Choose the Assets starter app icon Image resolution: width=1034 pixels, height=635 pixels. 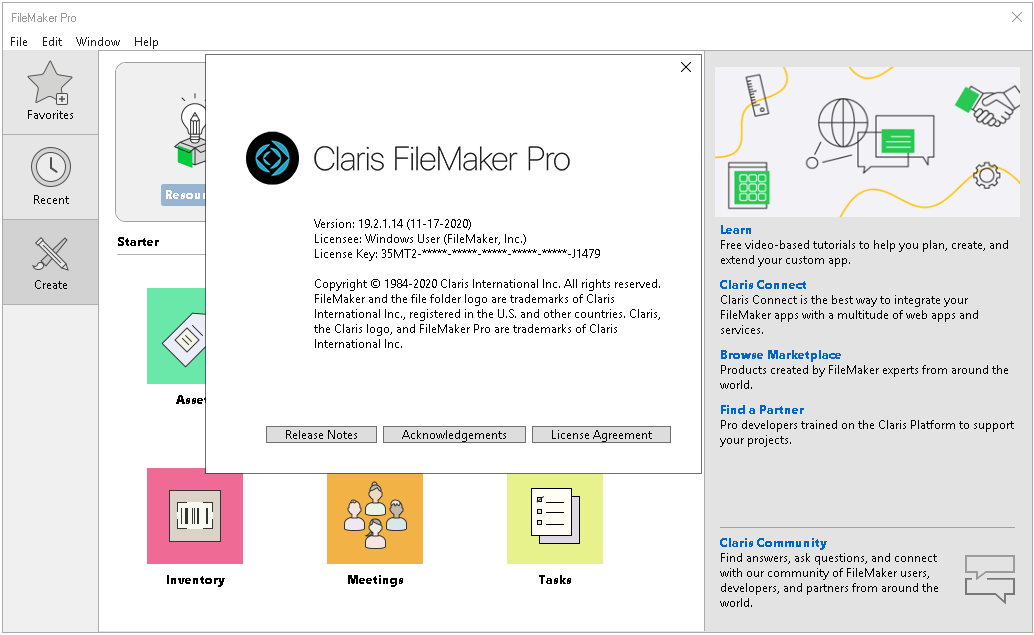coord(176,336)
